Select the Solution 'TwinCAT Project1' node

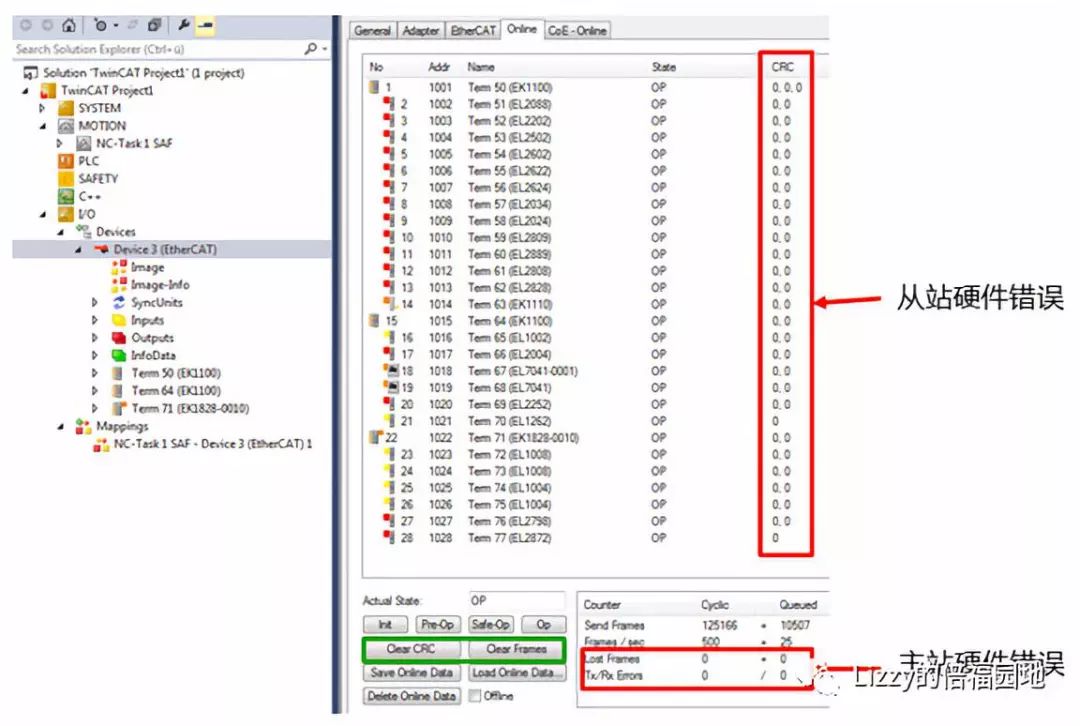[143, 72]
